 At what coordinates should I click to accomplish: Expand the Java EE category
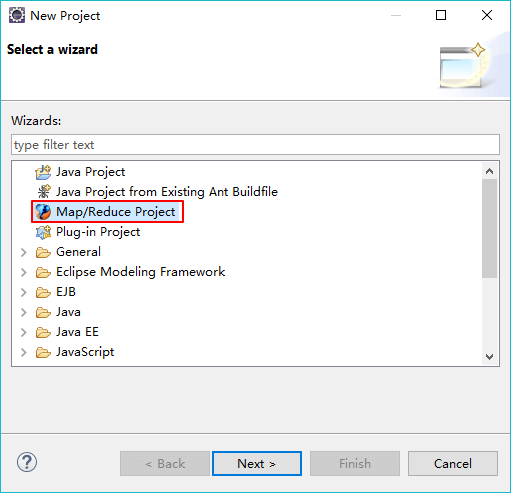[x=23, y=332]
